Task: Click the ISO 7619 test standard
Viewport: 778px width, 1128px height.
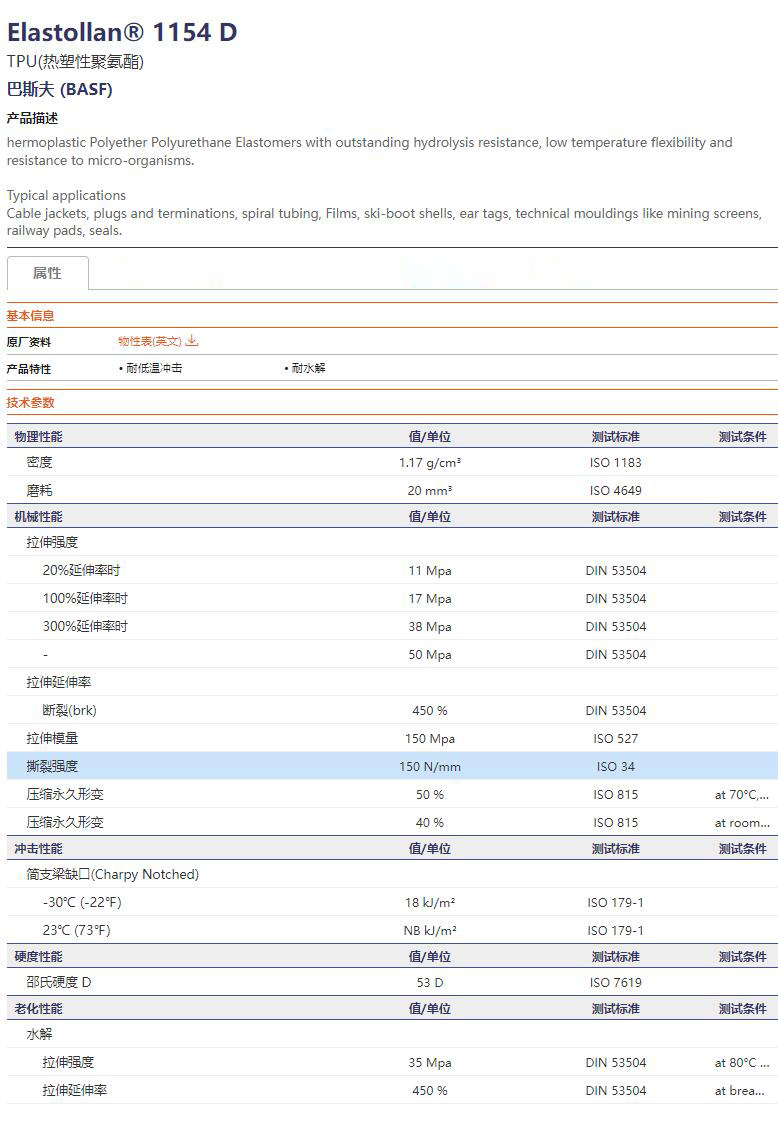Action: 615,983
